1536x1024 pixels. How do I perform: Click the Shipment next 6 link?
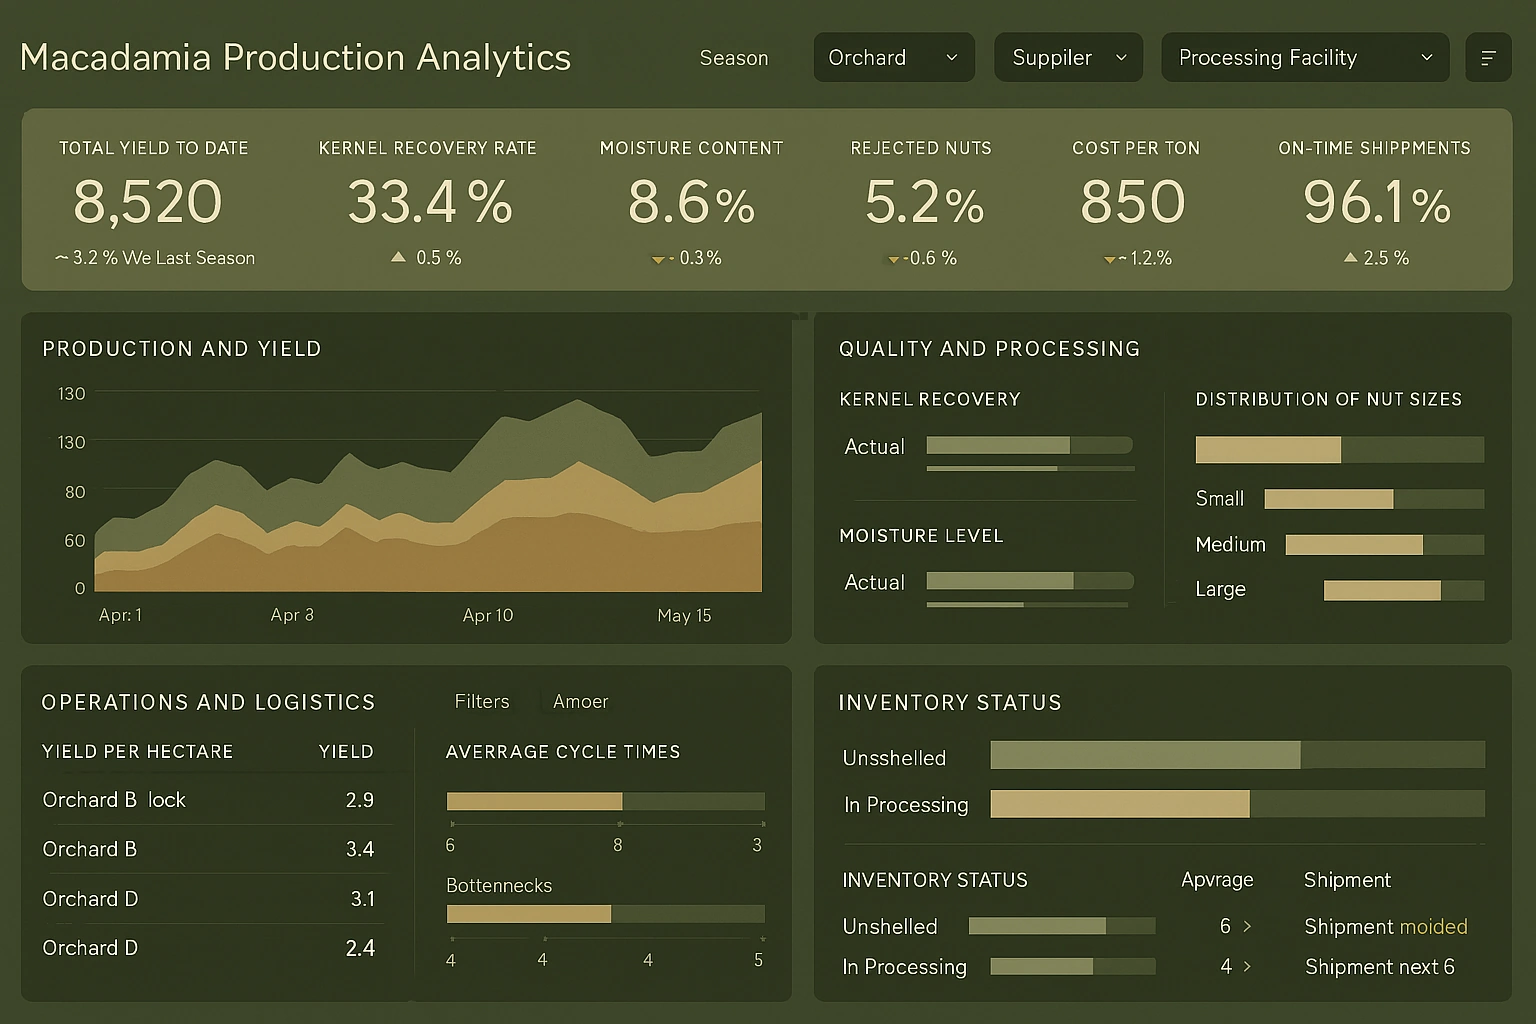[x=1379, y=967]
